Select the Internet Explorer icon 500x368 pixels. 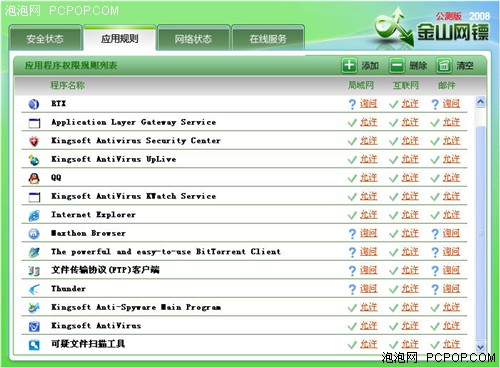click(x=34, y=215)
